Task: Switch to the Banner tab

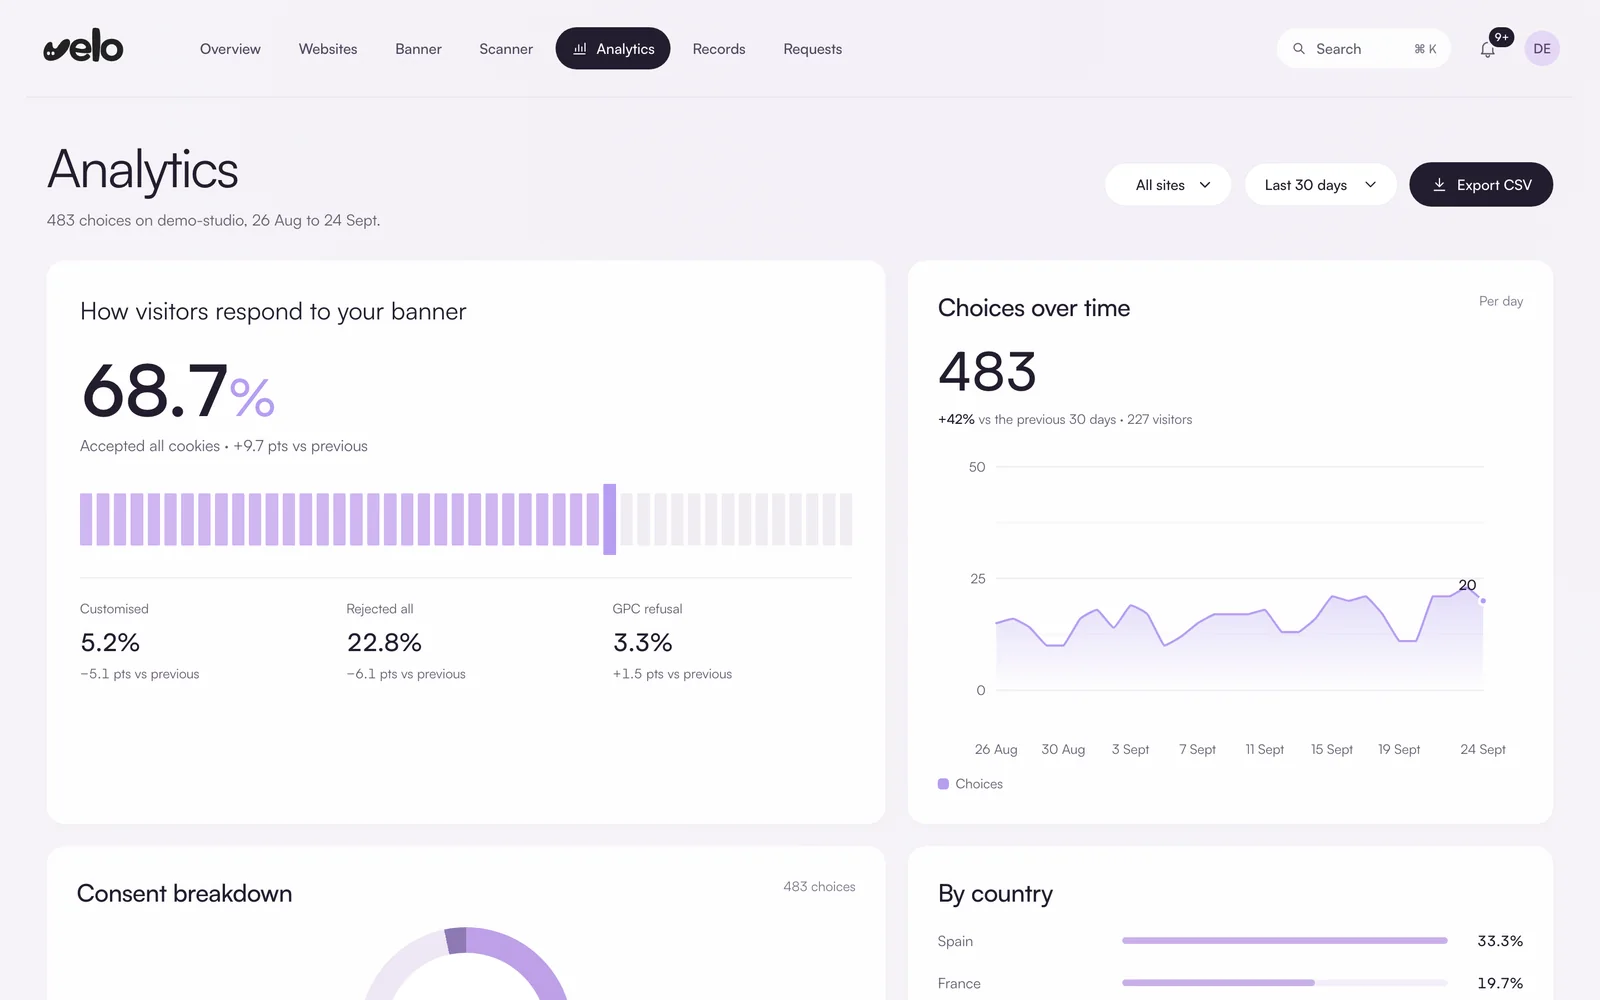Action: pos(418,49)
